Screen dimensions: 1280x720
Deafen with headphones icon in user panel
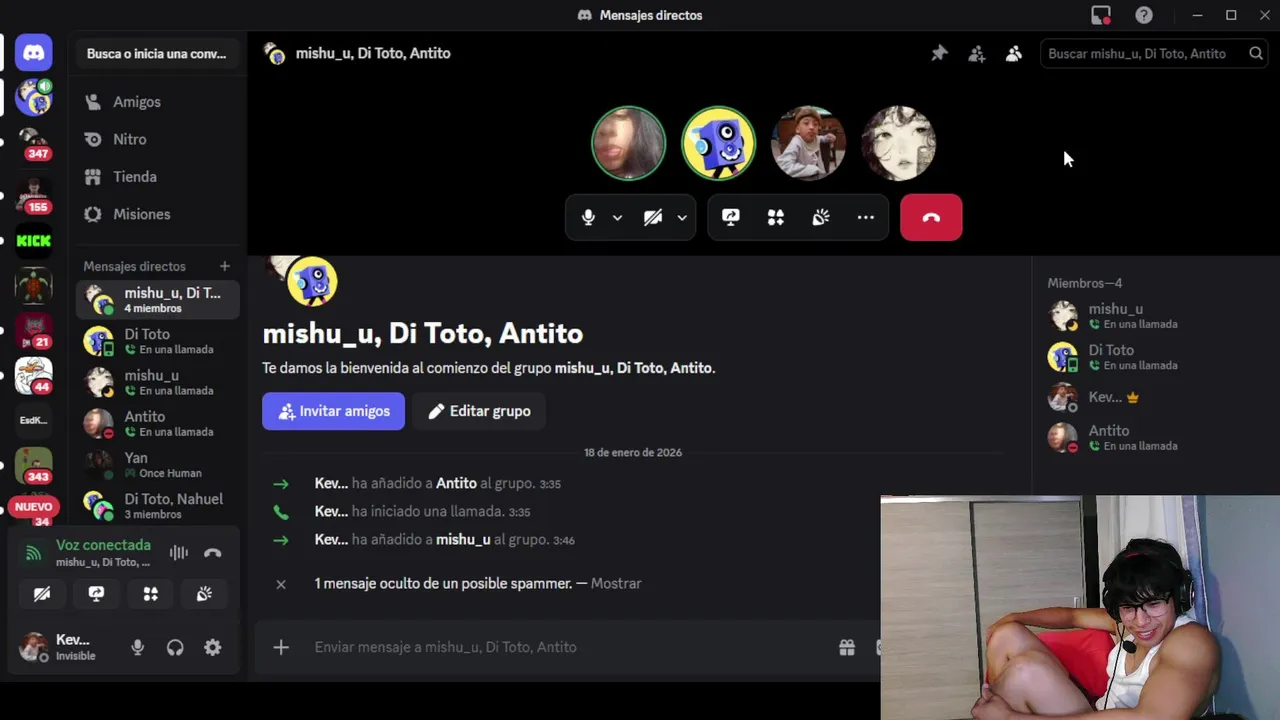175,648
